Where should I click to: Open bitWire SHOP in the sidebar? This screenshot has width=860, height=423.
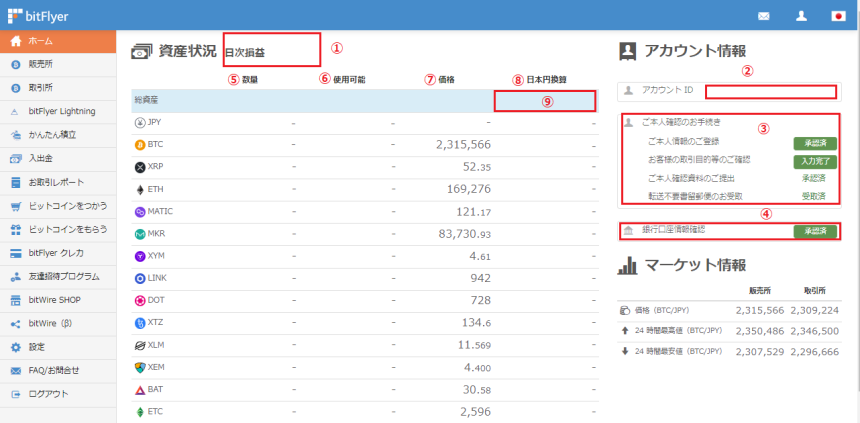pyautogui.click(x=58, y=300)
